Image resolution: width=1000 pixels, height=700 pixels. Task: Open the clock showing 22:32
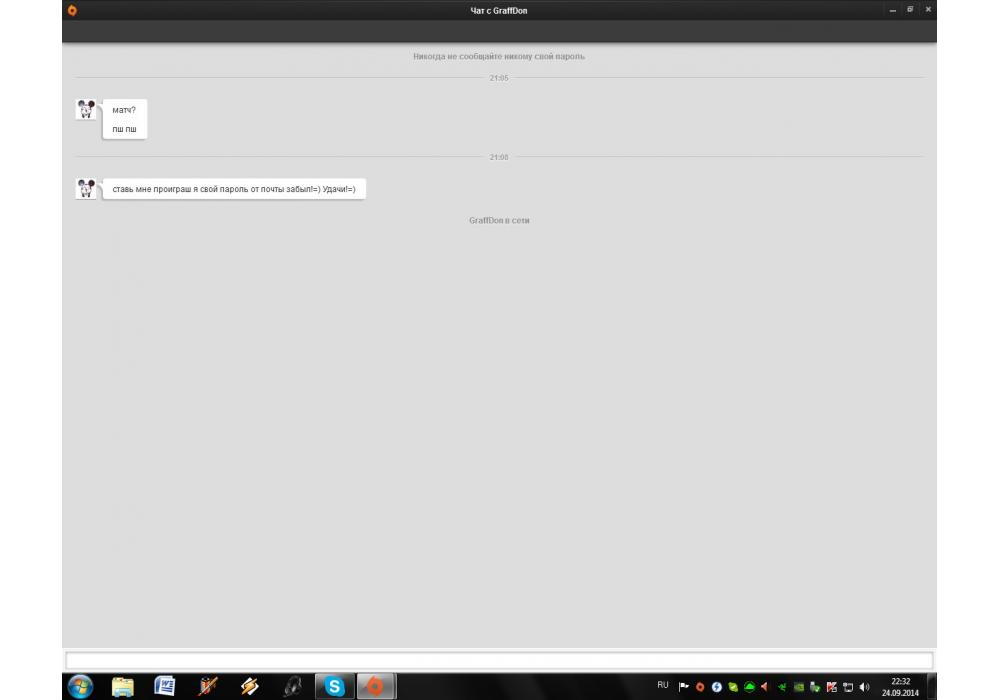click(x=900, y=686)
